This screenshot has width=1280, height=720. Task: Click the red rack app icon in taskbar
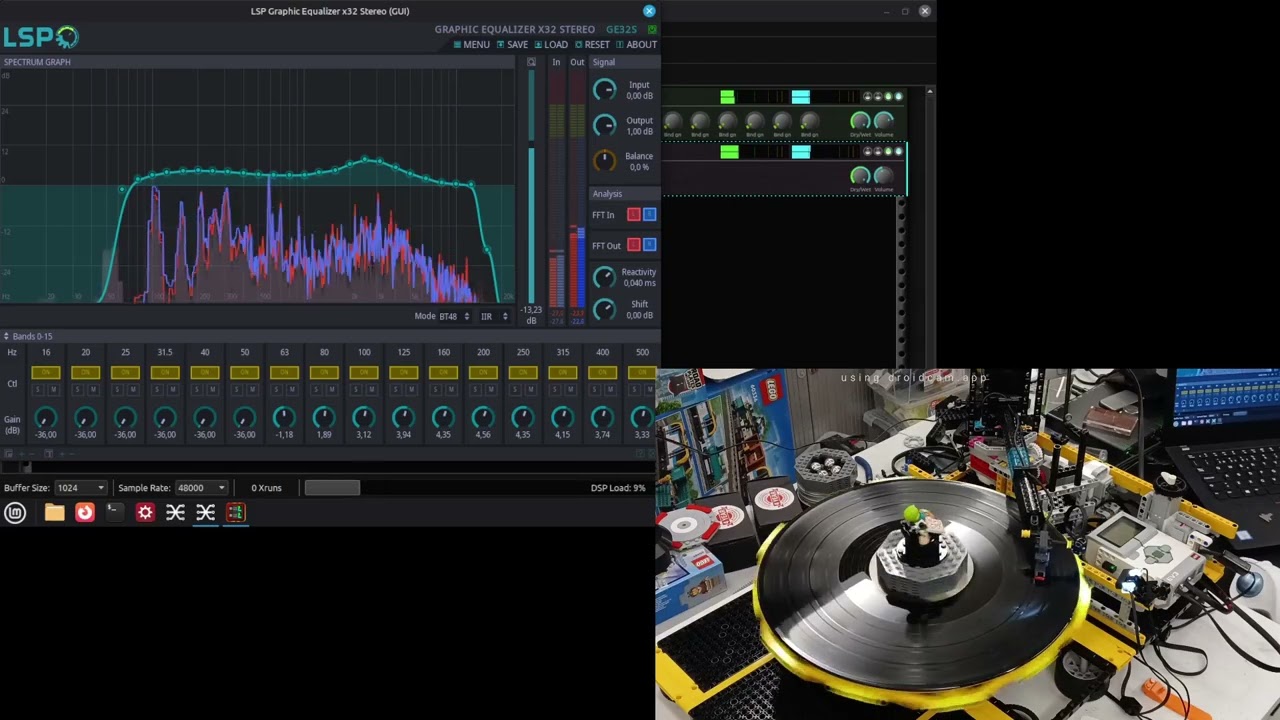click(x=235, y=512)
